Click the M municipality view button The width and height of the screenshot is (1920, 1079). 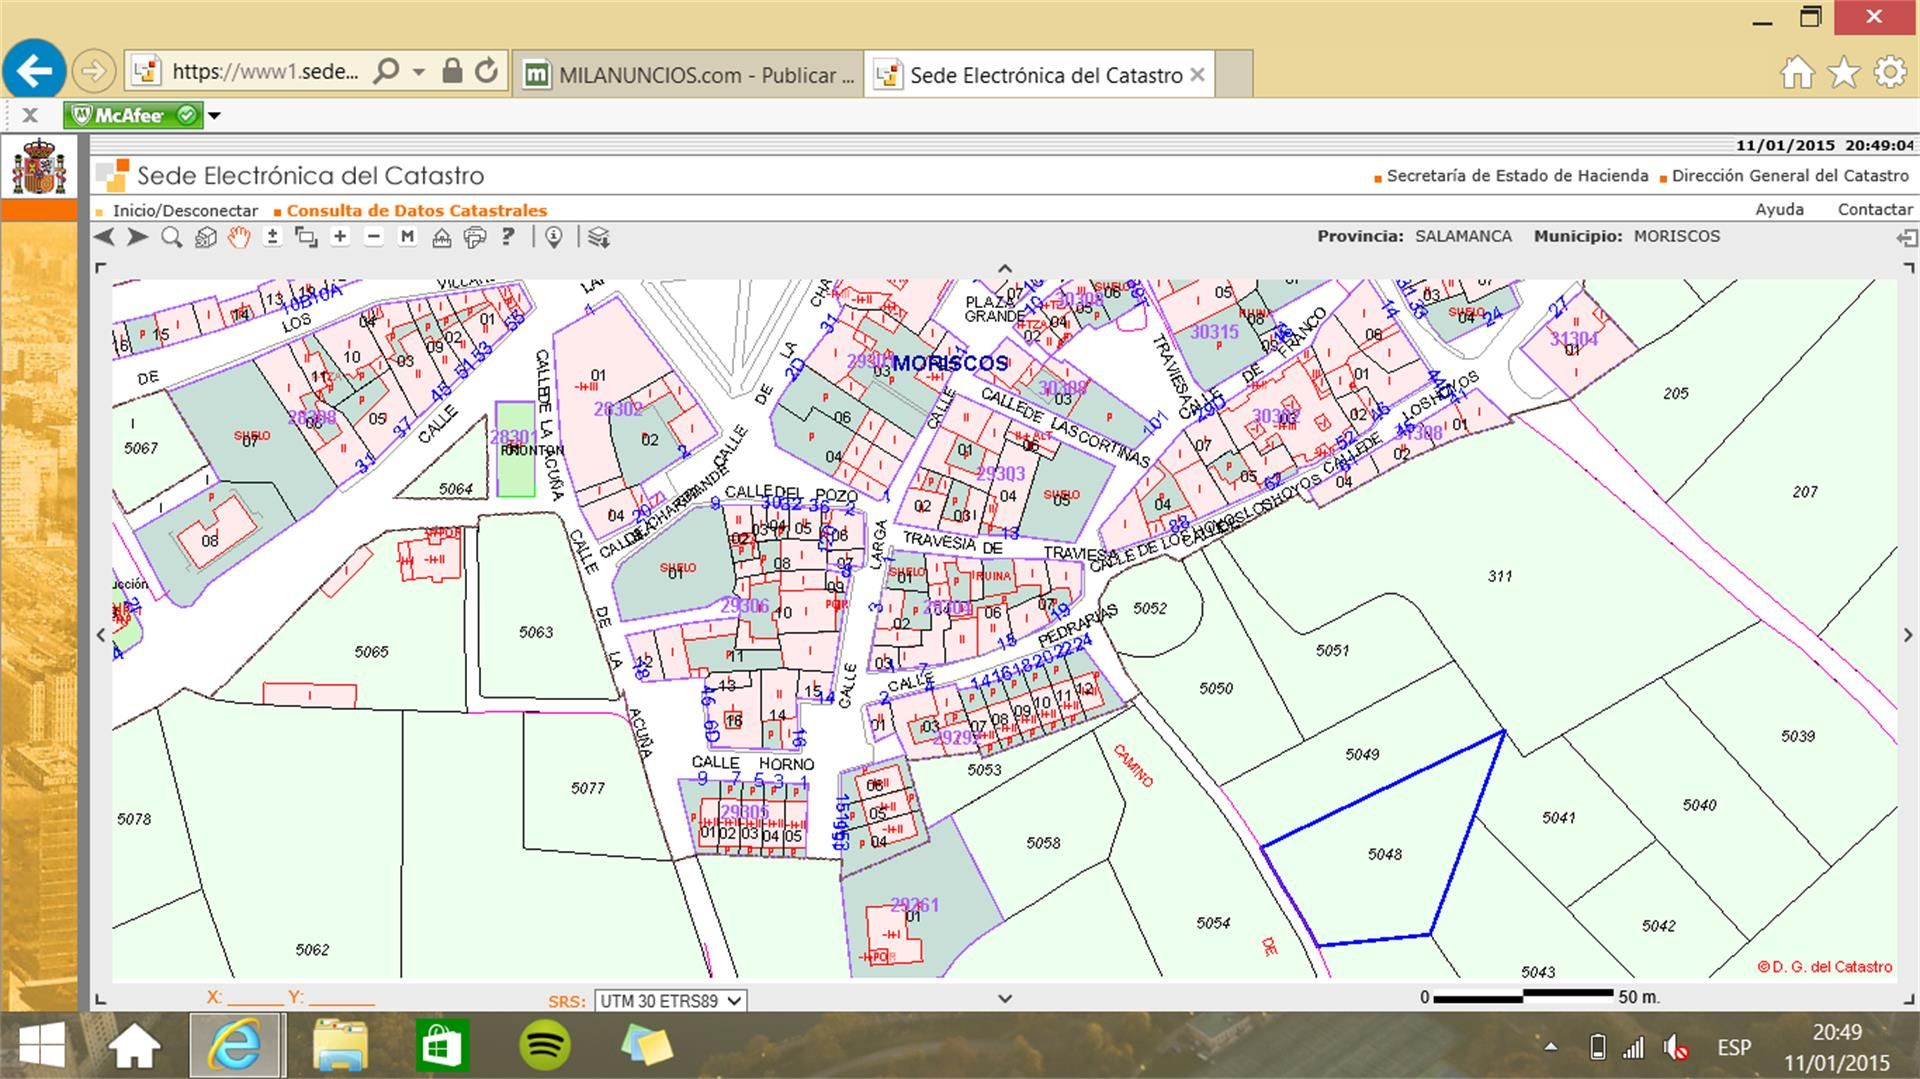pyautogui.click(x=407, y=237)
